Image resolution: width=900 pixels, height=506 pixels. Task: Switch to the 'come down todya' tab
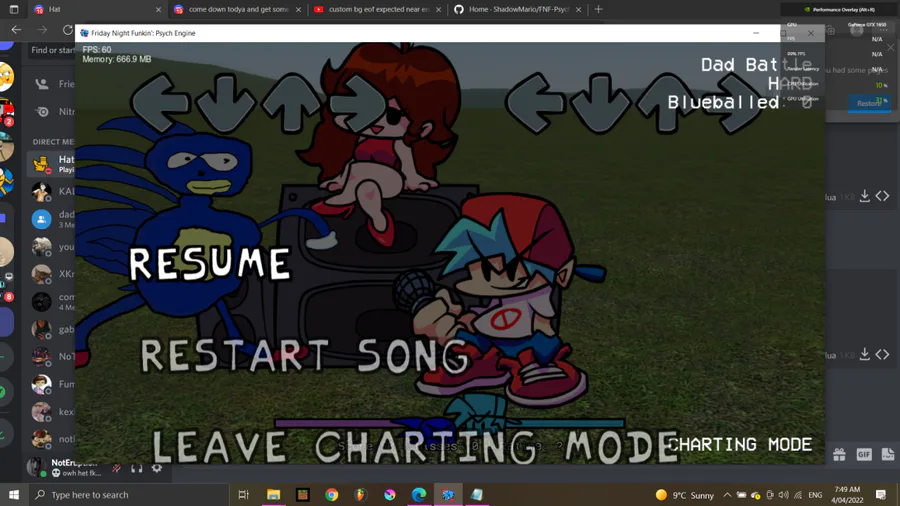(x=238, y=9)
